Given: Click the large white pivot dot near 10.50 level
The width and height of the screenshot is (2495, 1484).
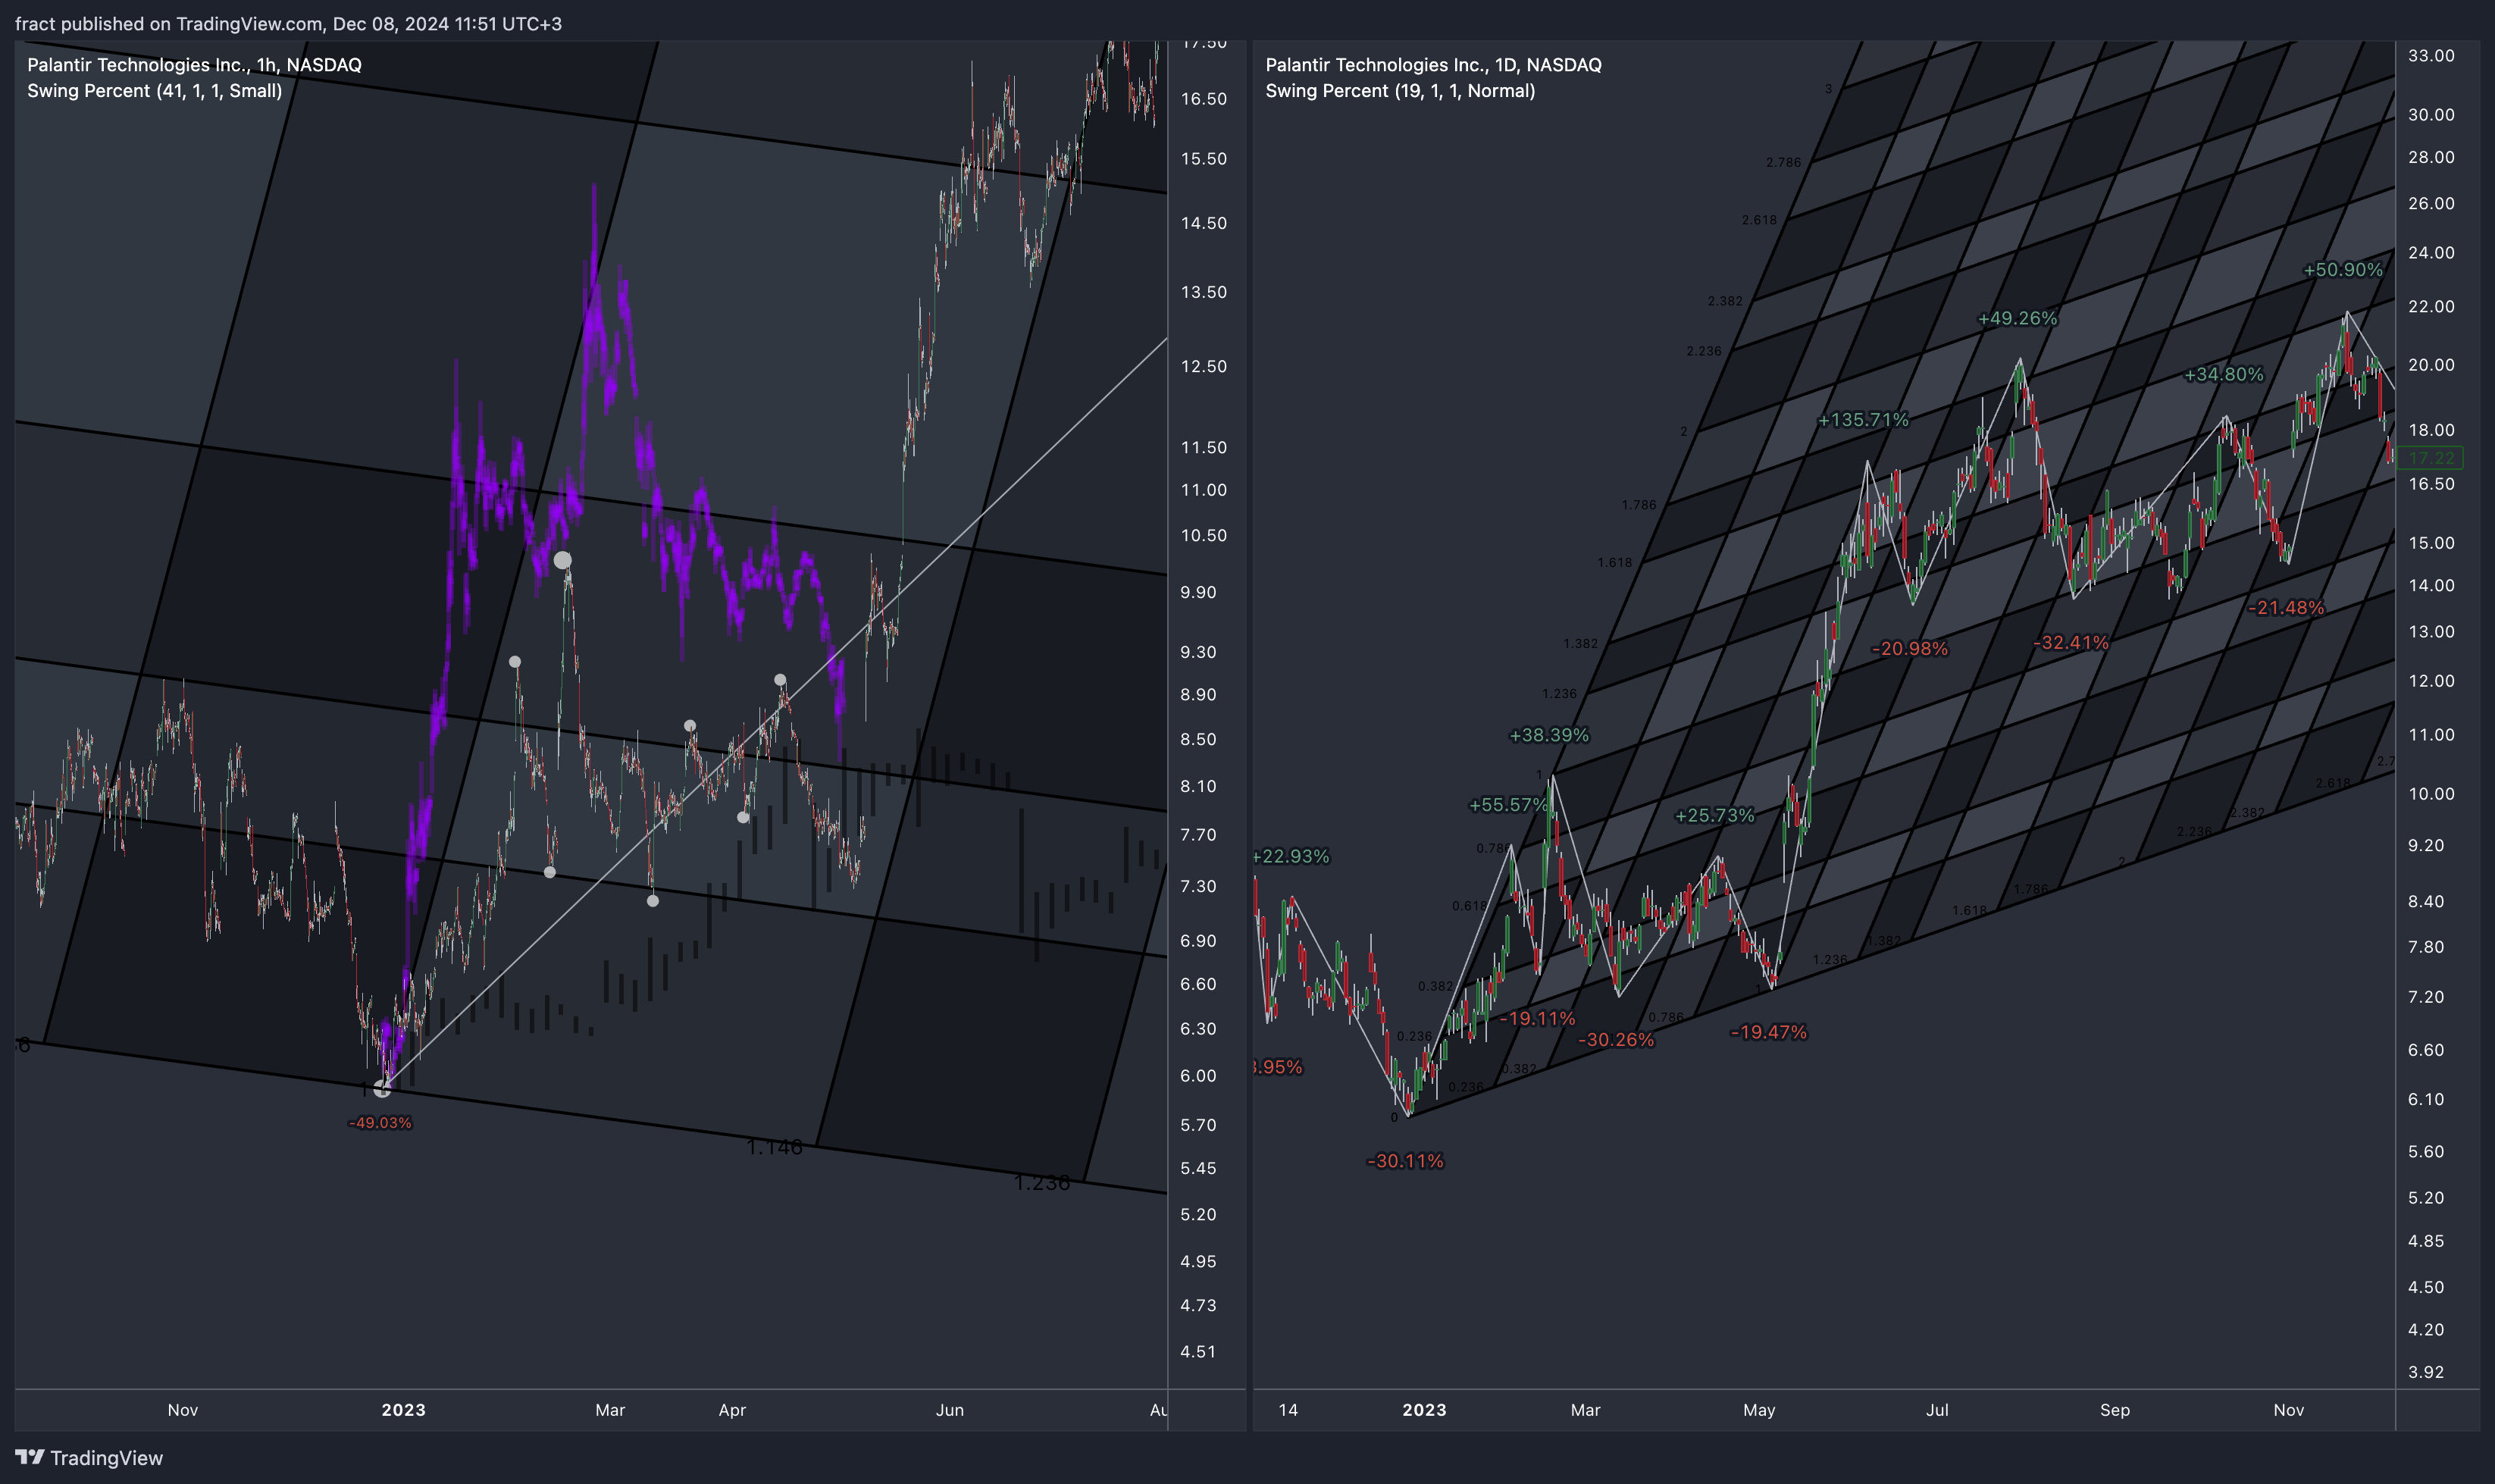Looking at the screenshot, I should tap(563, 560).
